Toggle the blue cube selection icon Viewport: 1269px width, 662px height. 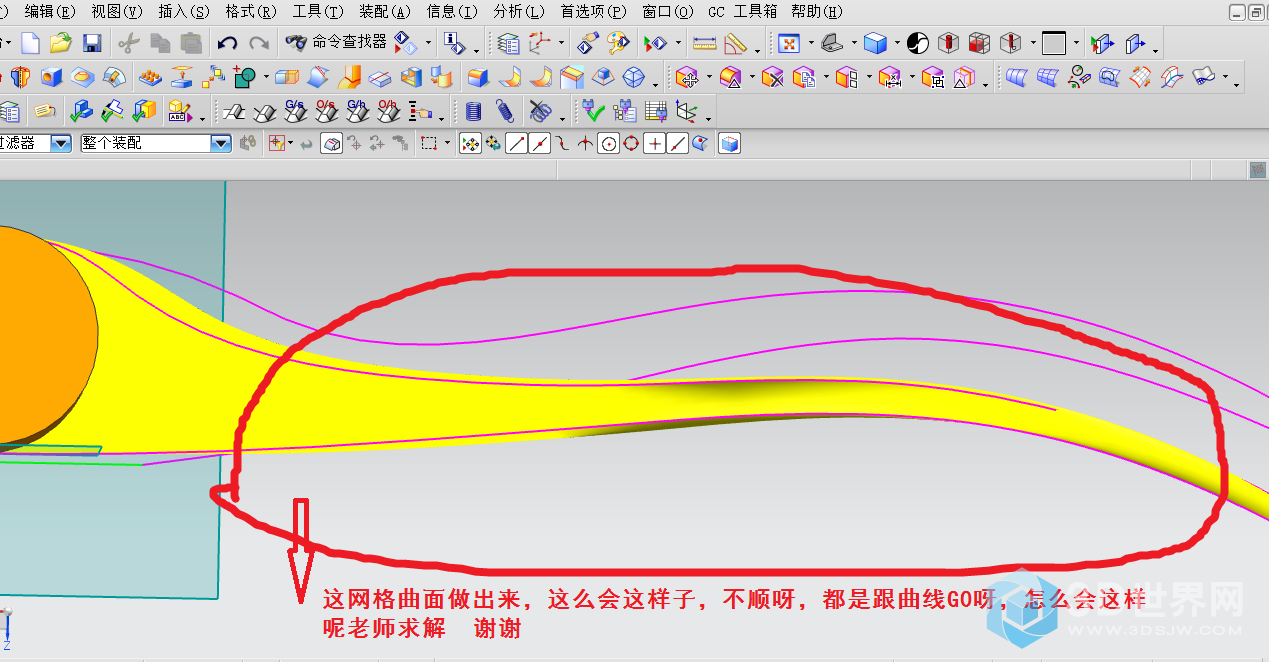click(x=729, y=143)
